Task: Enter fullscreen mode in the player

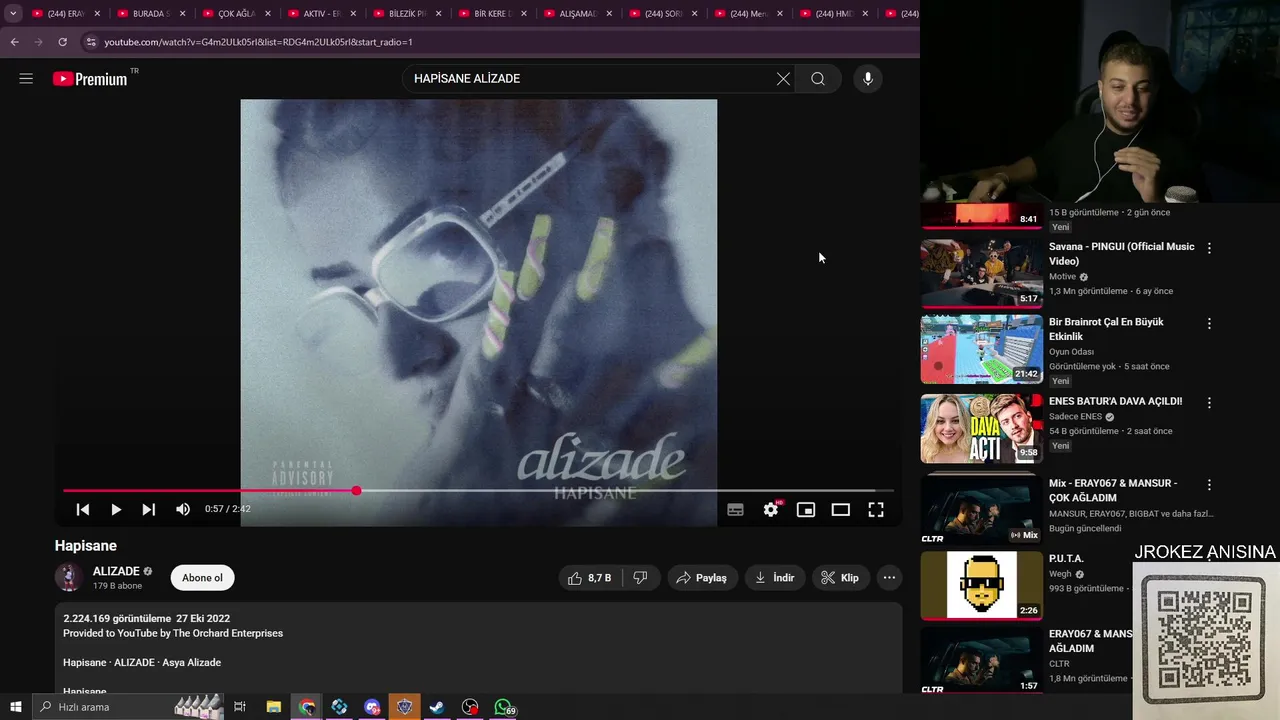Action: point(876,509)
